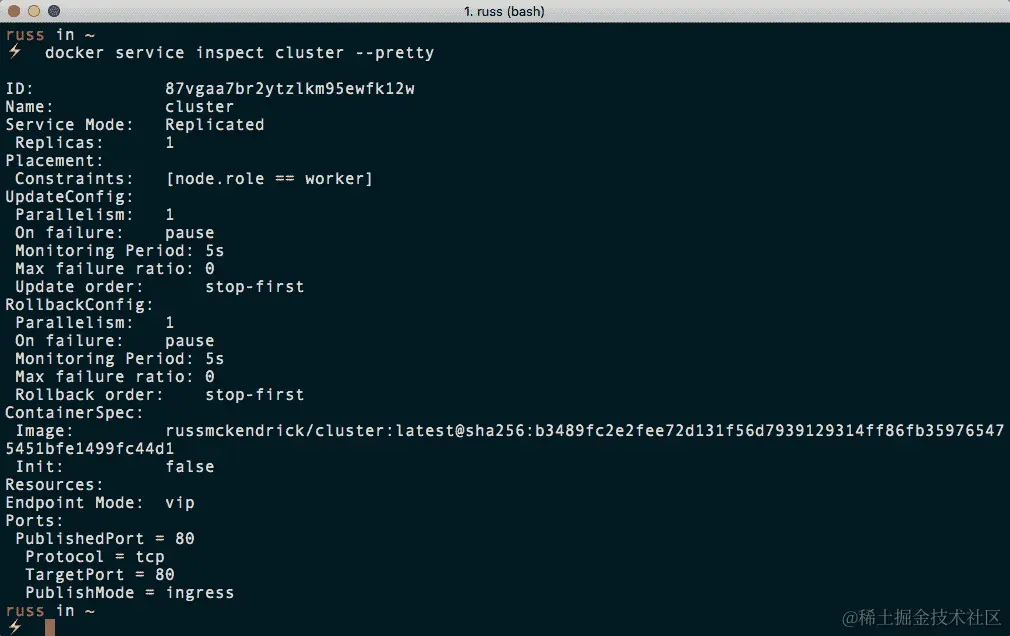The image size is (1010, 636).
Task: Click 'Parallelism:' under UpdateConfig
Action: pos(74,215)
